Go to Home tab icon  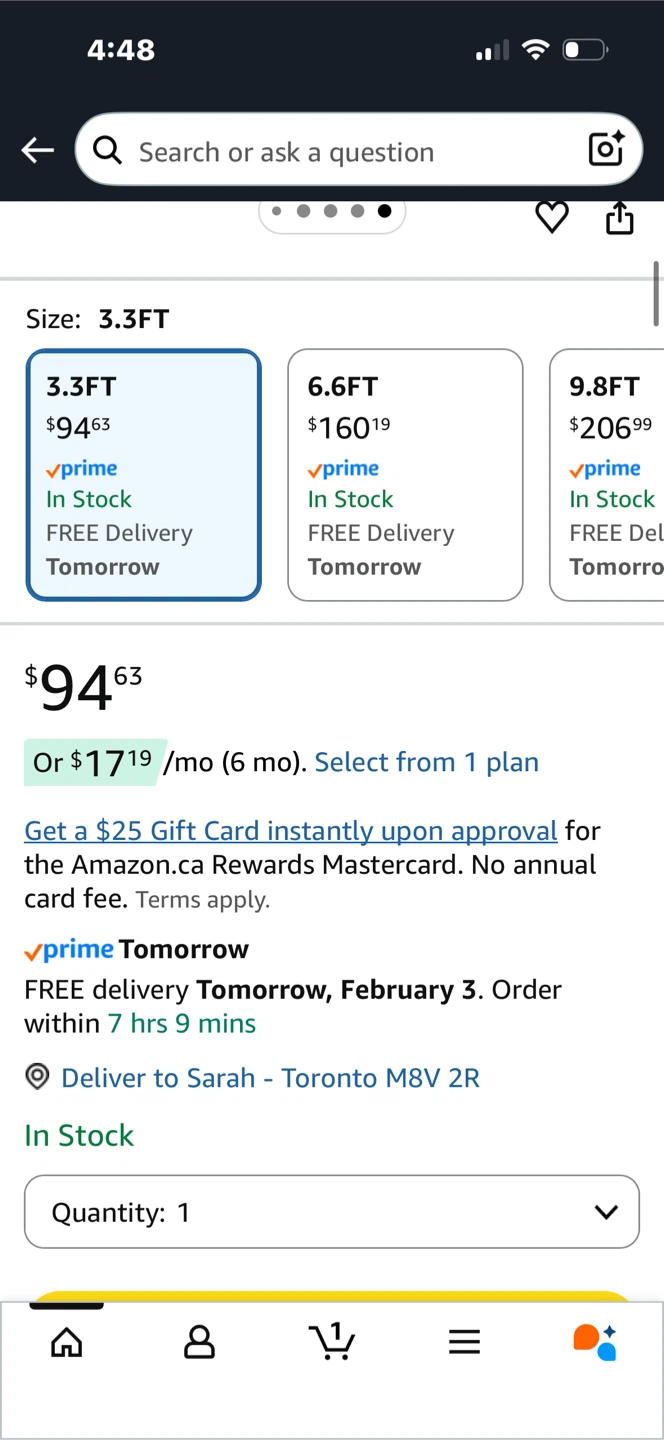pos(67,1342)
